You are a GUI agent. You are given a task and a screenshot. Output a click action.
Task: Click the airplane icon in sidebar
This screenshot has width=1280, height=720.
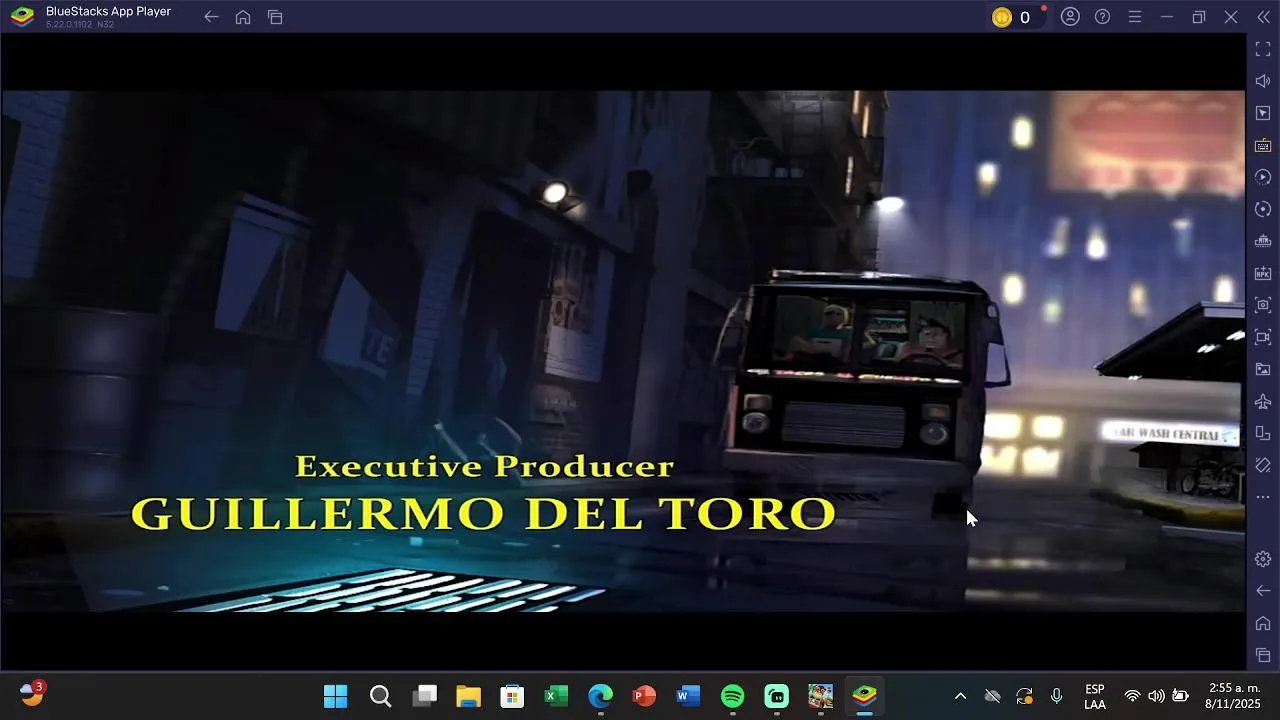tap(1263, 401)
